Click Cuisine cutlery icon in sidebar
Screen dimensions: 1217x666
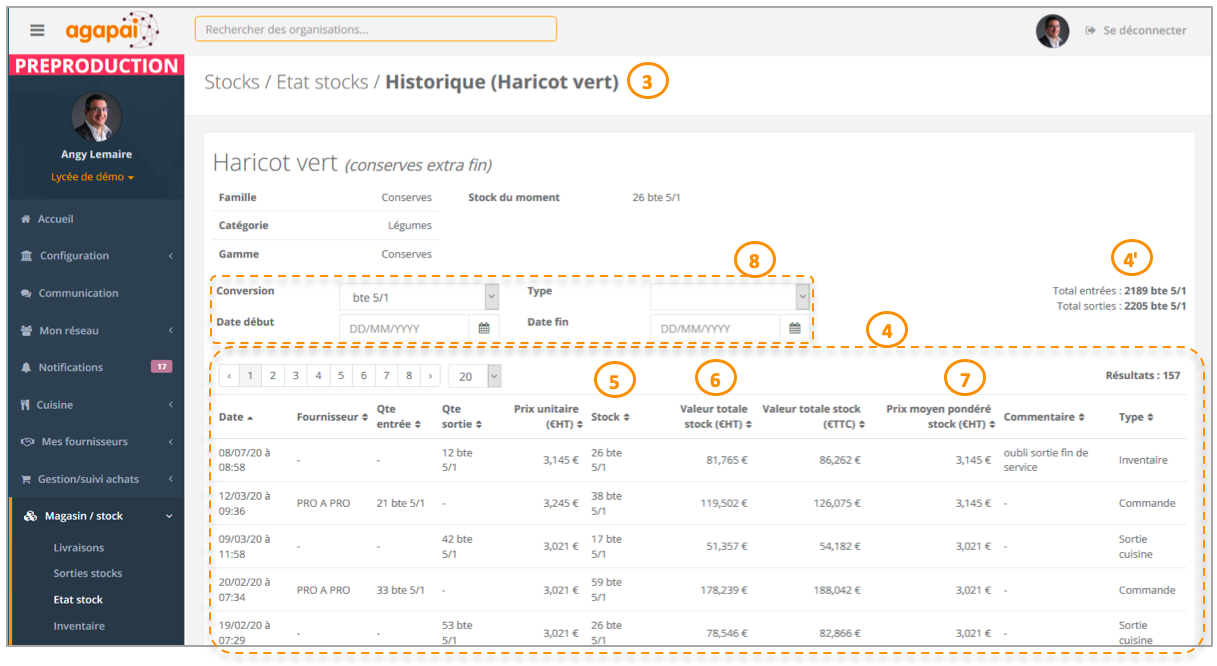pyautogui.click(x=25, y=405)
